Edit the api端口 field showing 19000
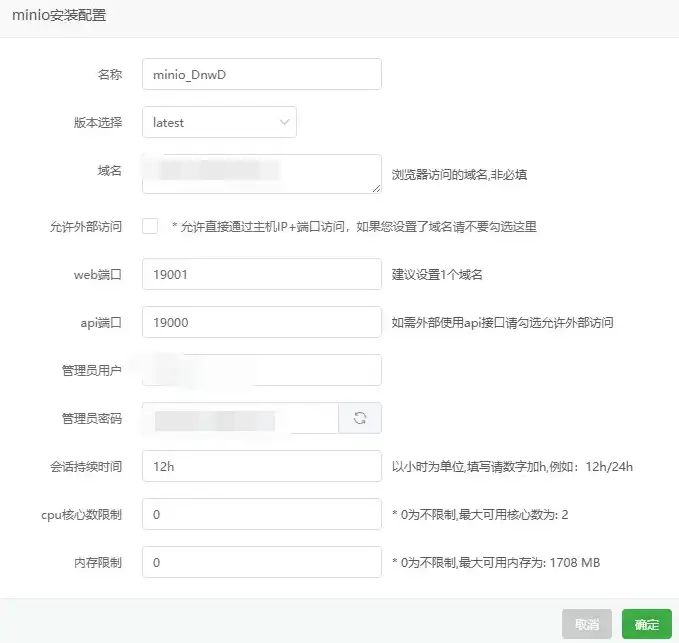This screenshot has width=679, height=643. [262, 322]
